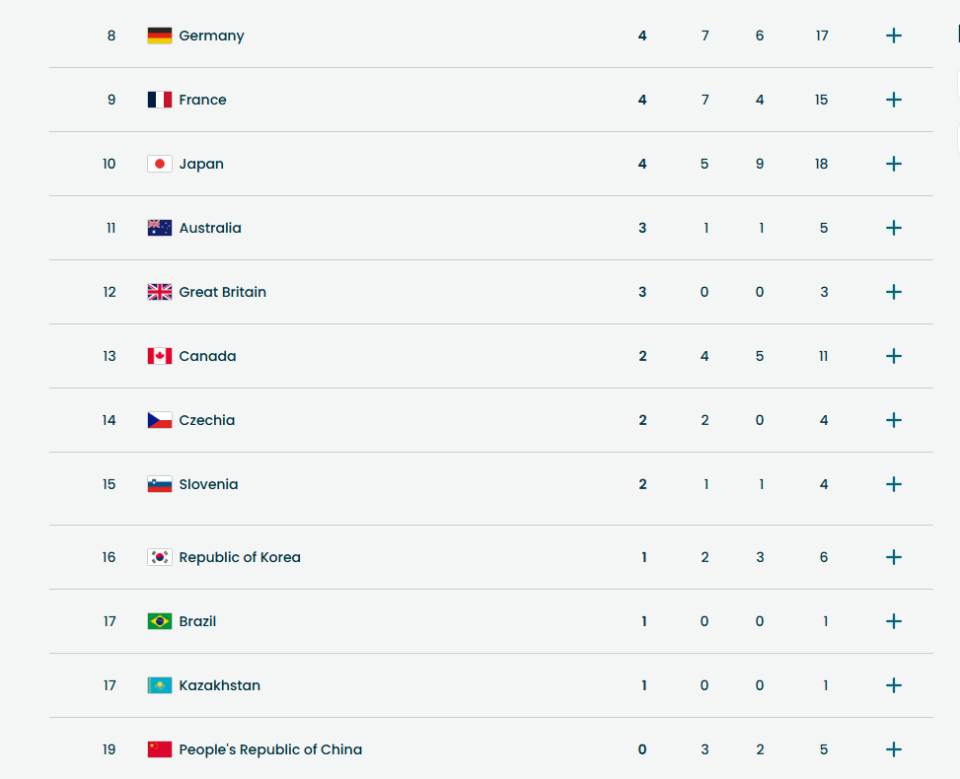Image resolution: width=960 pixels, height=779 pixels.
Task: Click the Slovenia flag icon
Action: pyautogui.click(x=159, y=484)
